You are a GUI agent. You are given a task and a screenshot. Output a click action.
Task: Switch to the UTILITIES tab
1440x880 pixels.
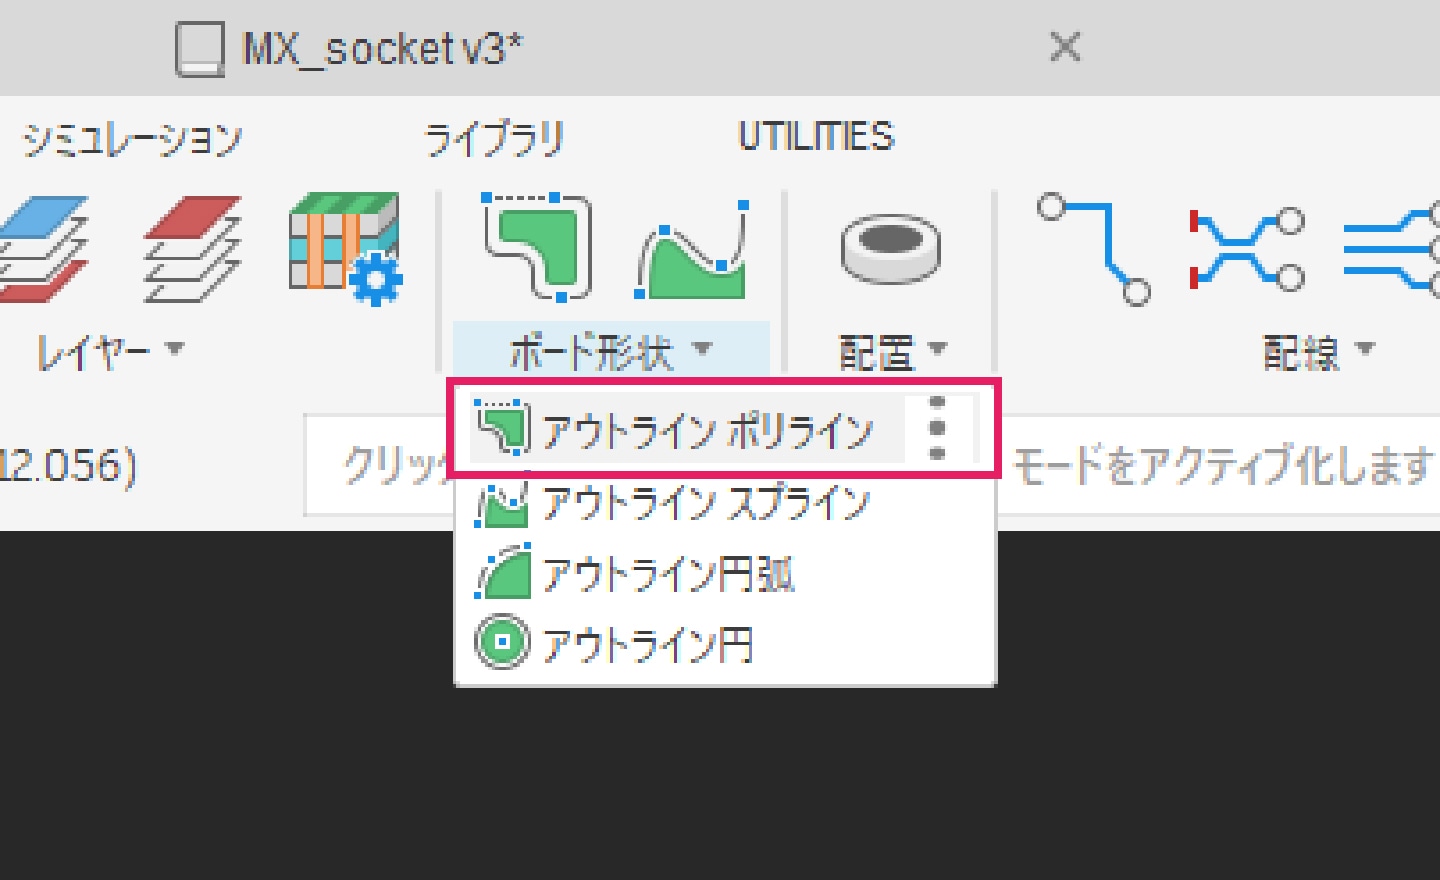[x=815, y=137]
